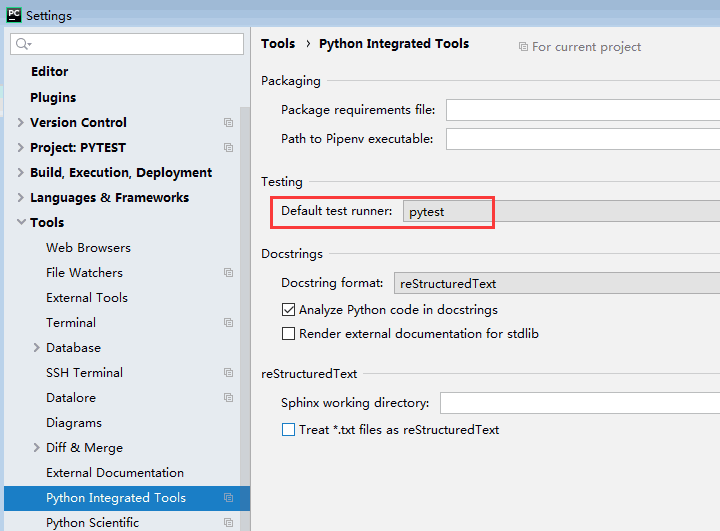Click project-level icon next to Python Integrated Tools
Image resolution: width=720 pixels, height=531 pixels.
click(x=228, y=497)
